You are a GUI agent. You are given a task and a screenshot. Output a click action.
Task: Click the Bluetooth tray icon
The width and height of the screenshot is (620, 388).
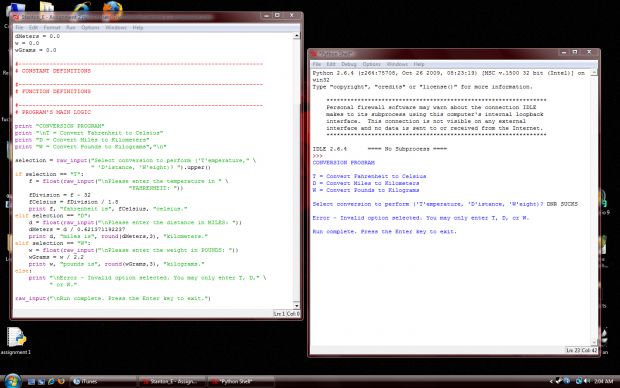point(567,381)
